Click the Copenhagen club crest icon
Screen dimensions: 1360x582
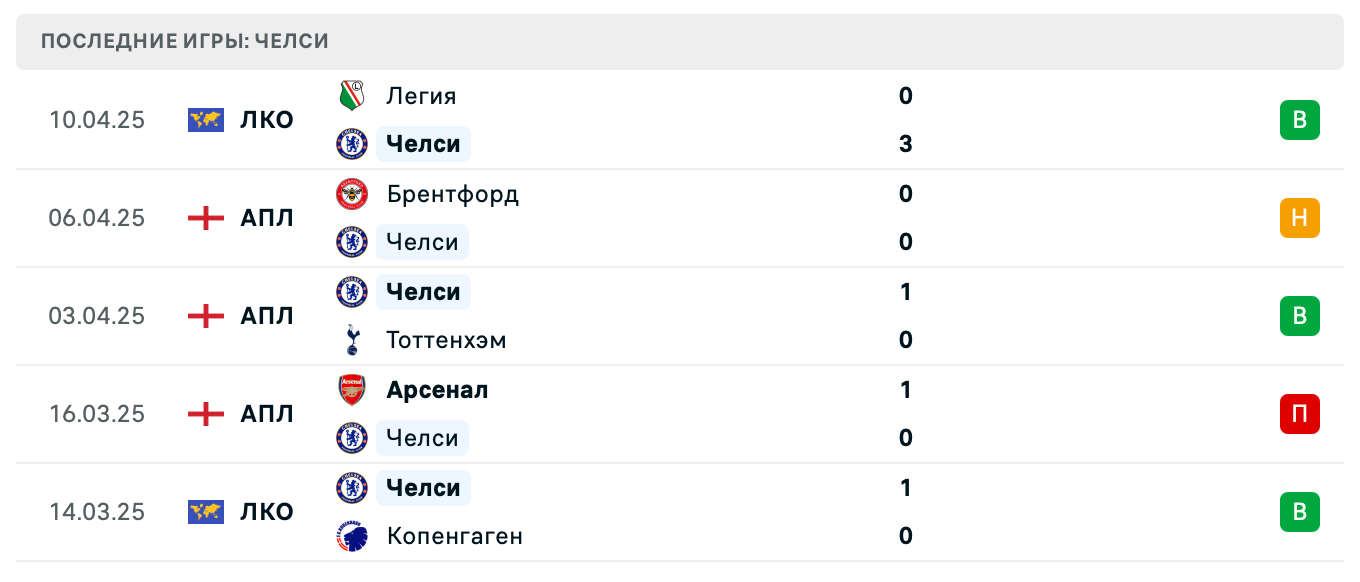tap(352, 536)
